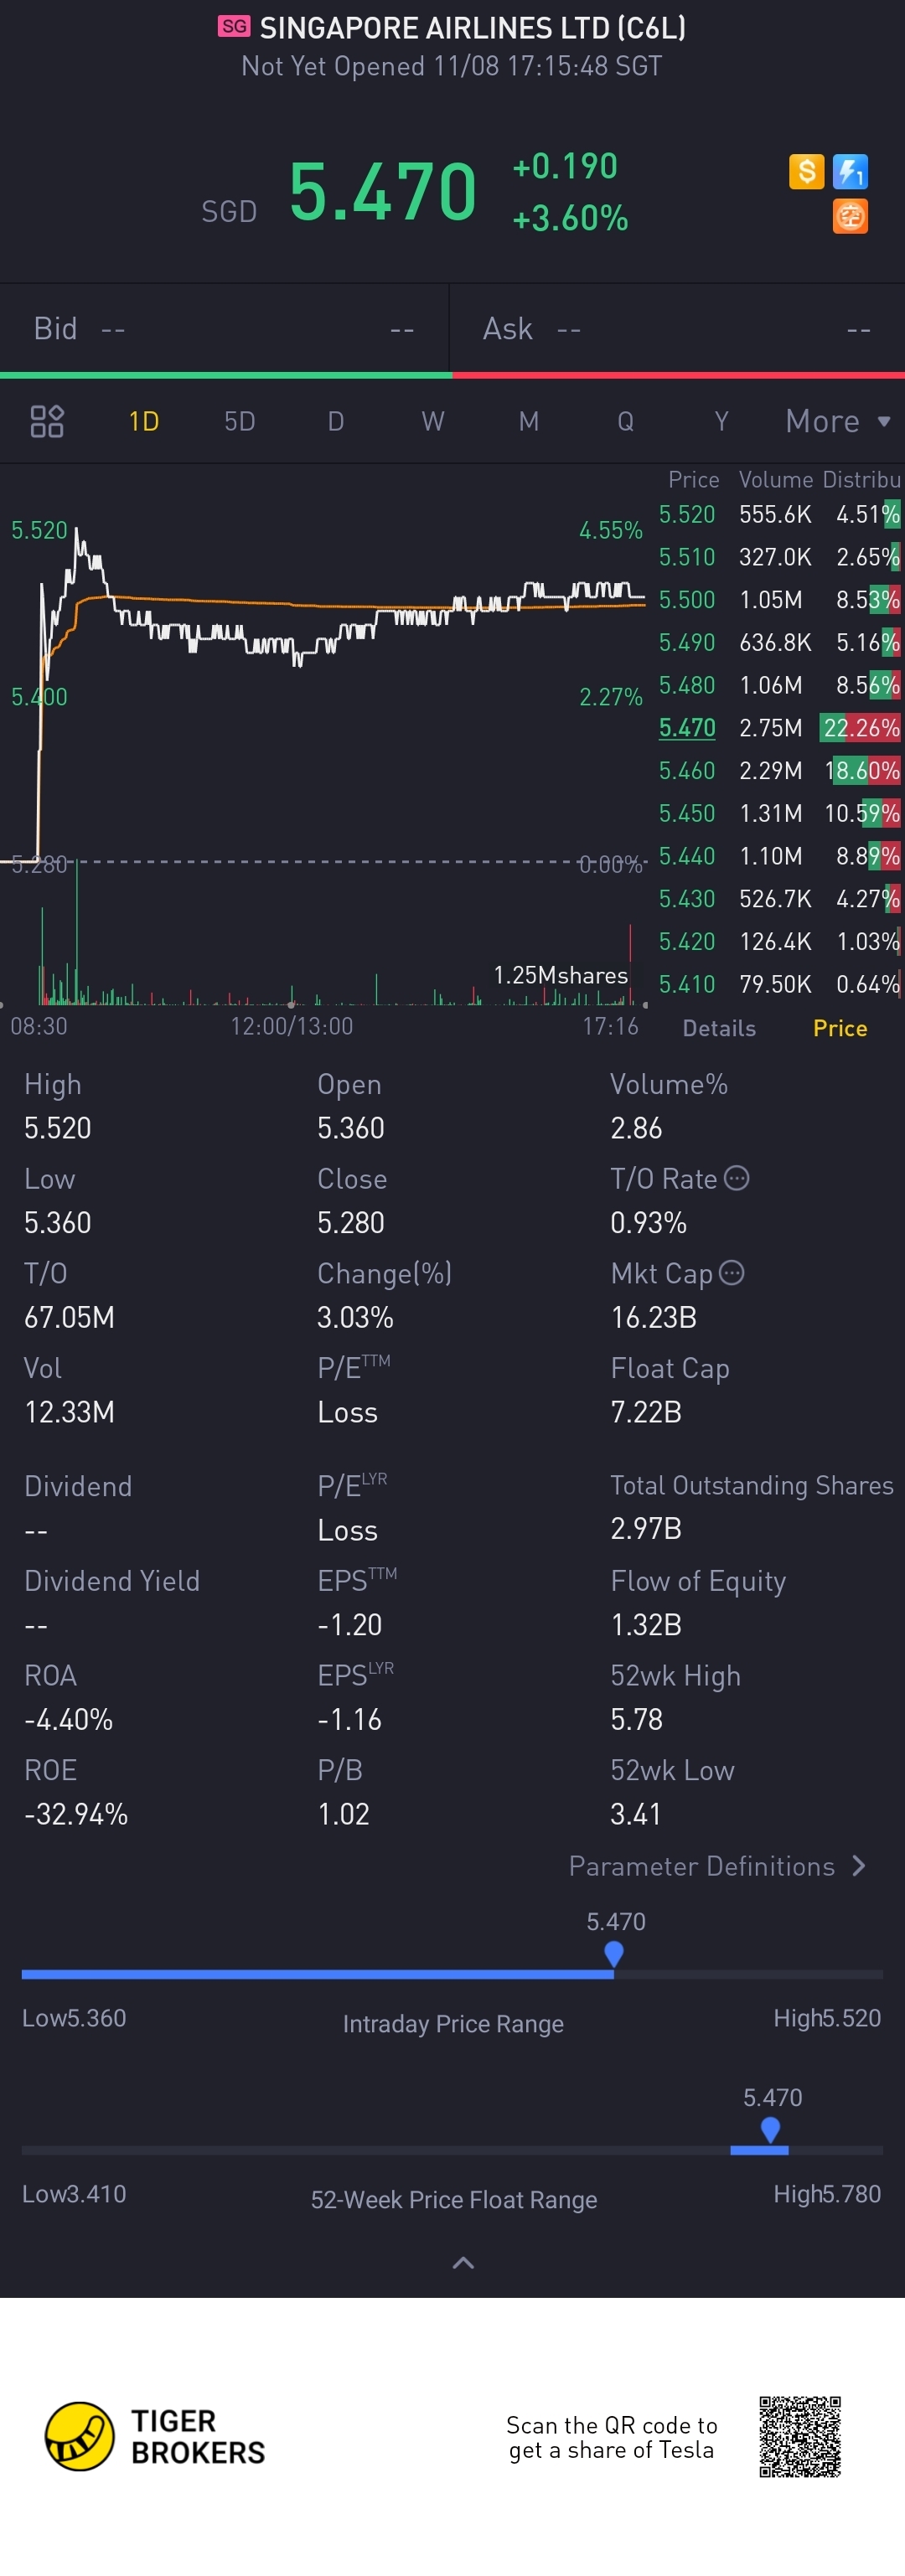Switch to the D daily chart tab
The width and height of the screenshot is (905, 2576).
(x=336, y=421)
